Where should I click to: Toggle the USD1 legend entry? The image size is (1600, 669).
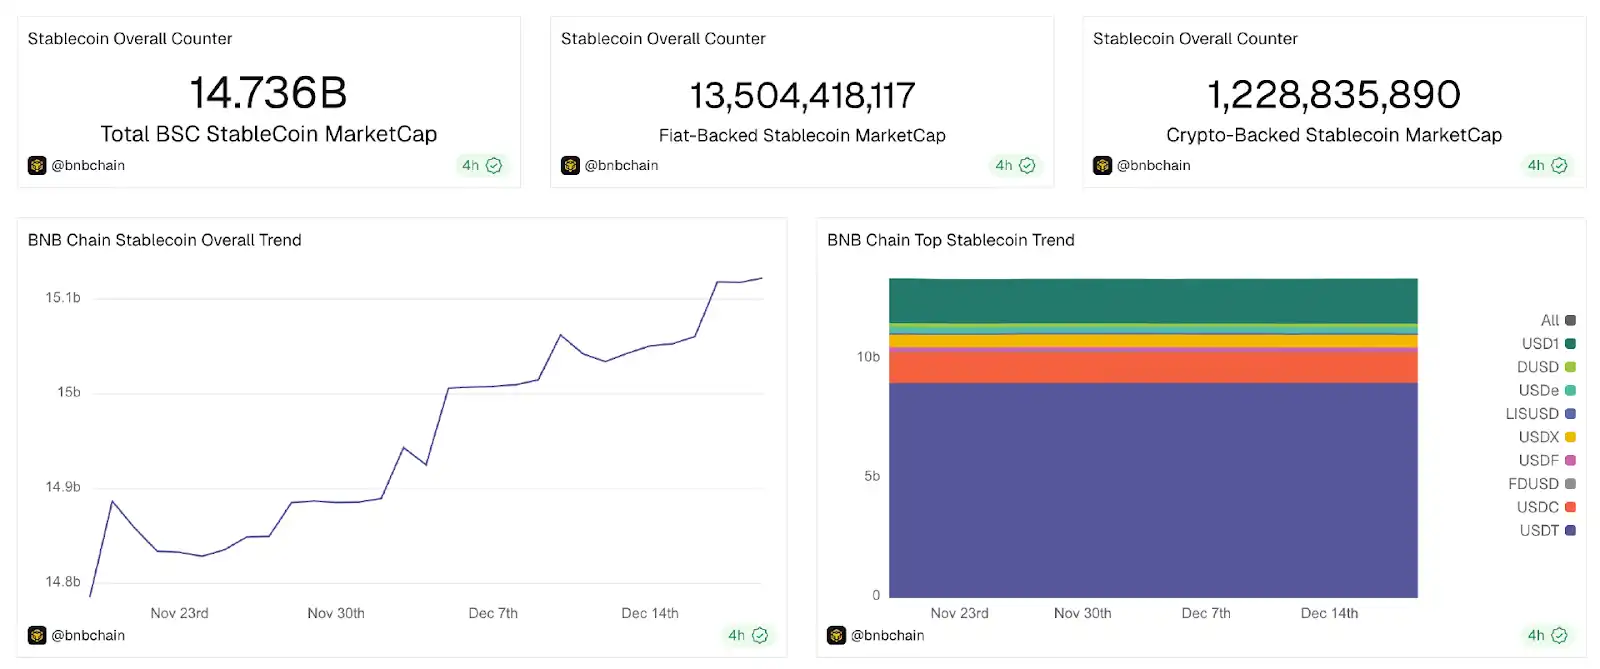pos(1548,344)
